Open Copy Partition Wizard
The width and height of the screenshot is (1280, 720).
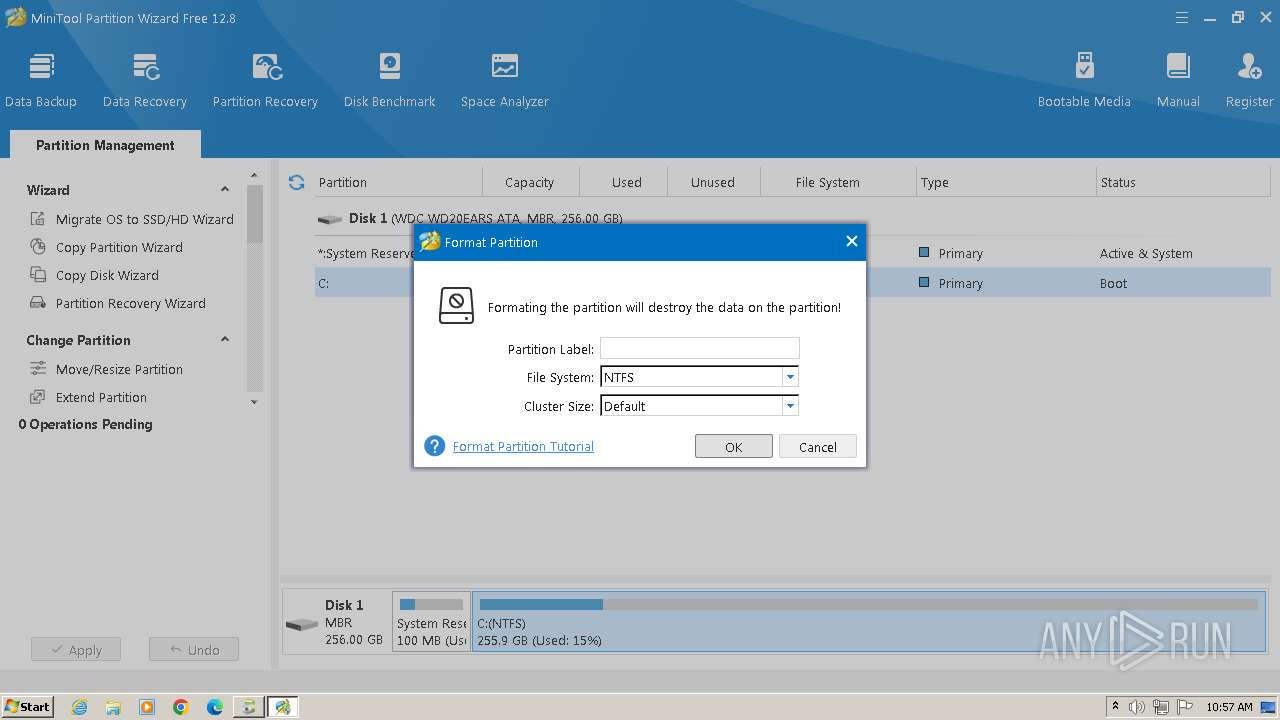119,247
